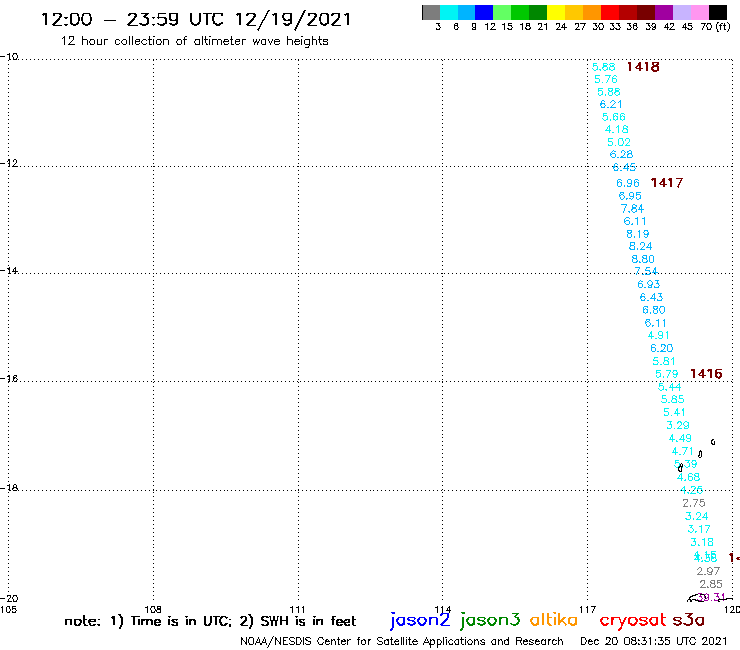Click the 'Dec 20 08:31:35 UTC 2021' timestamp
Viewport: 740px width, 650px height.
[x=654, y=641]
